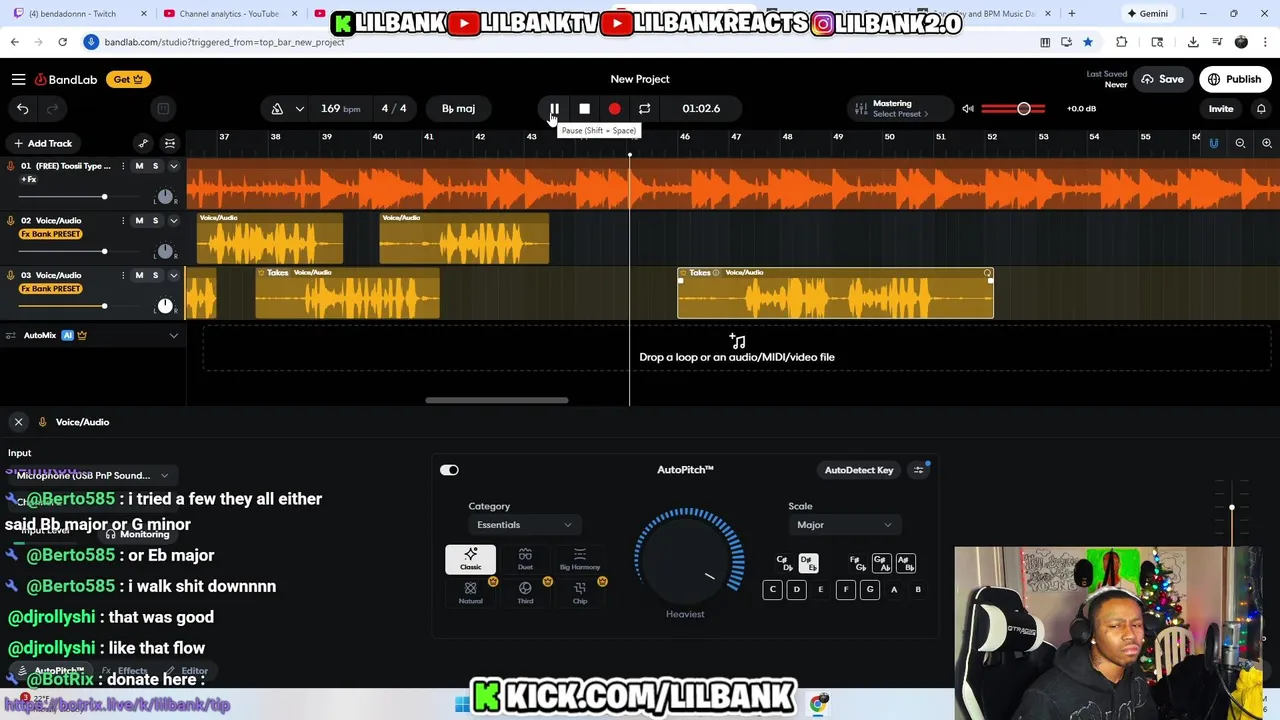Screen dimensions: 1280x720
Task: Toggle the metronome icon
Action: coord(277,108)
